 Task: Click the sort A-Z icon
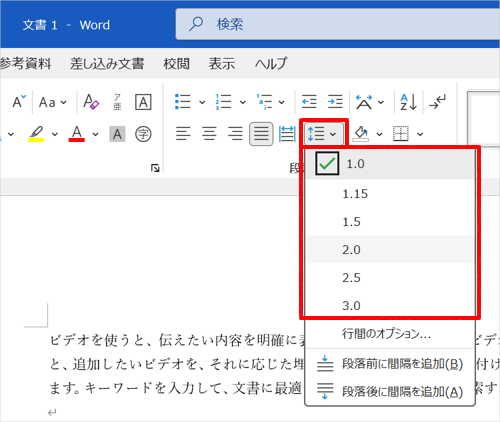(408, 102)
